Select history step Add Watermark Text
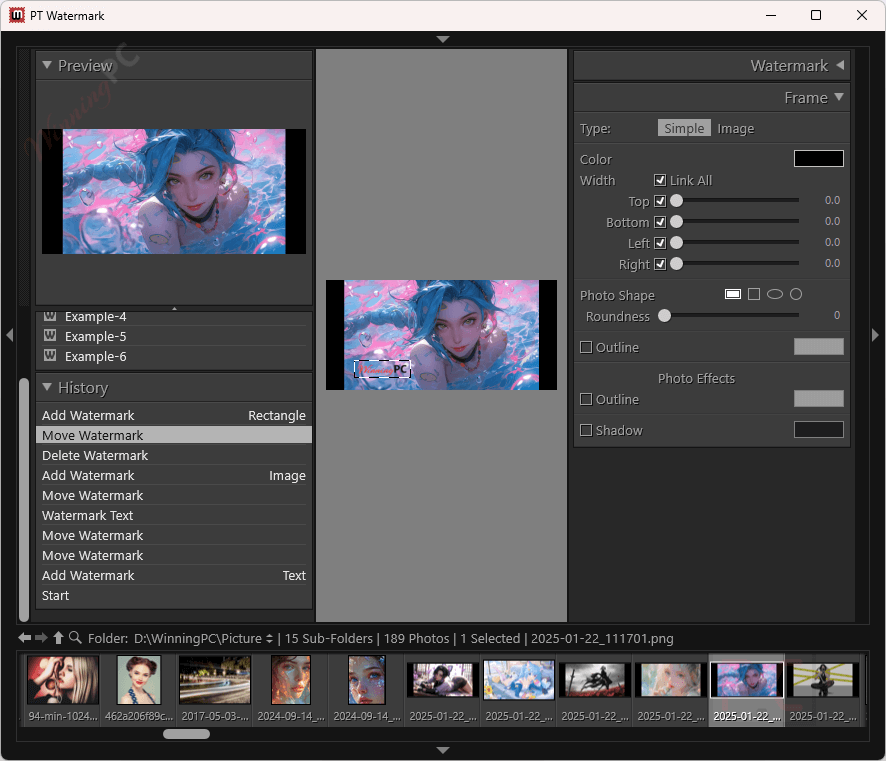 click(x=173, y=575)
